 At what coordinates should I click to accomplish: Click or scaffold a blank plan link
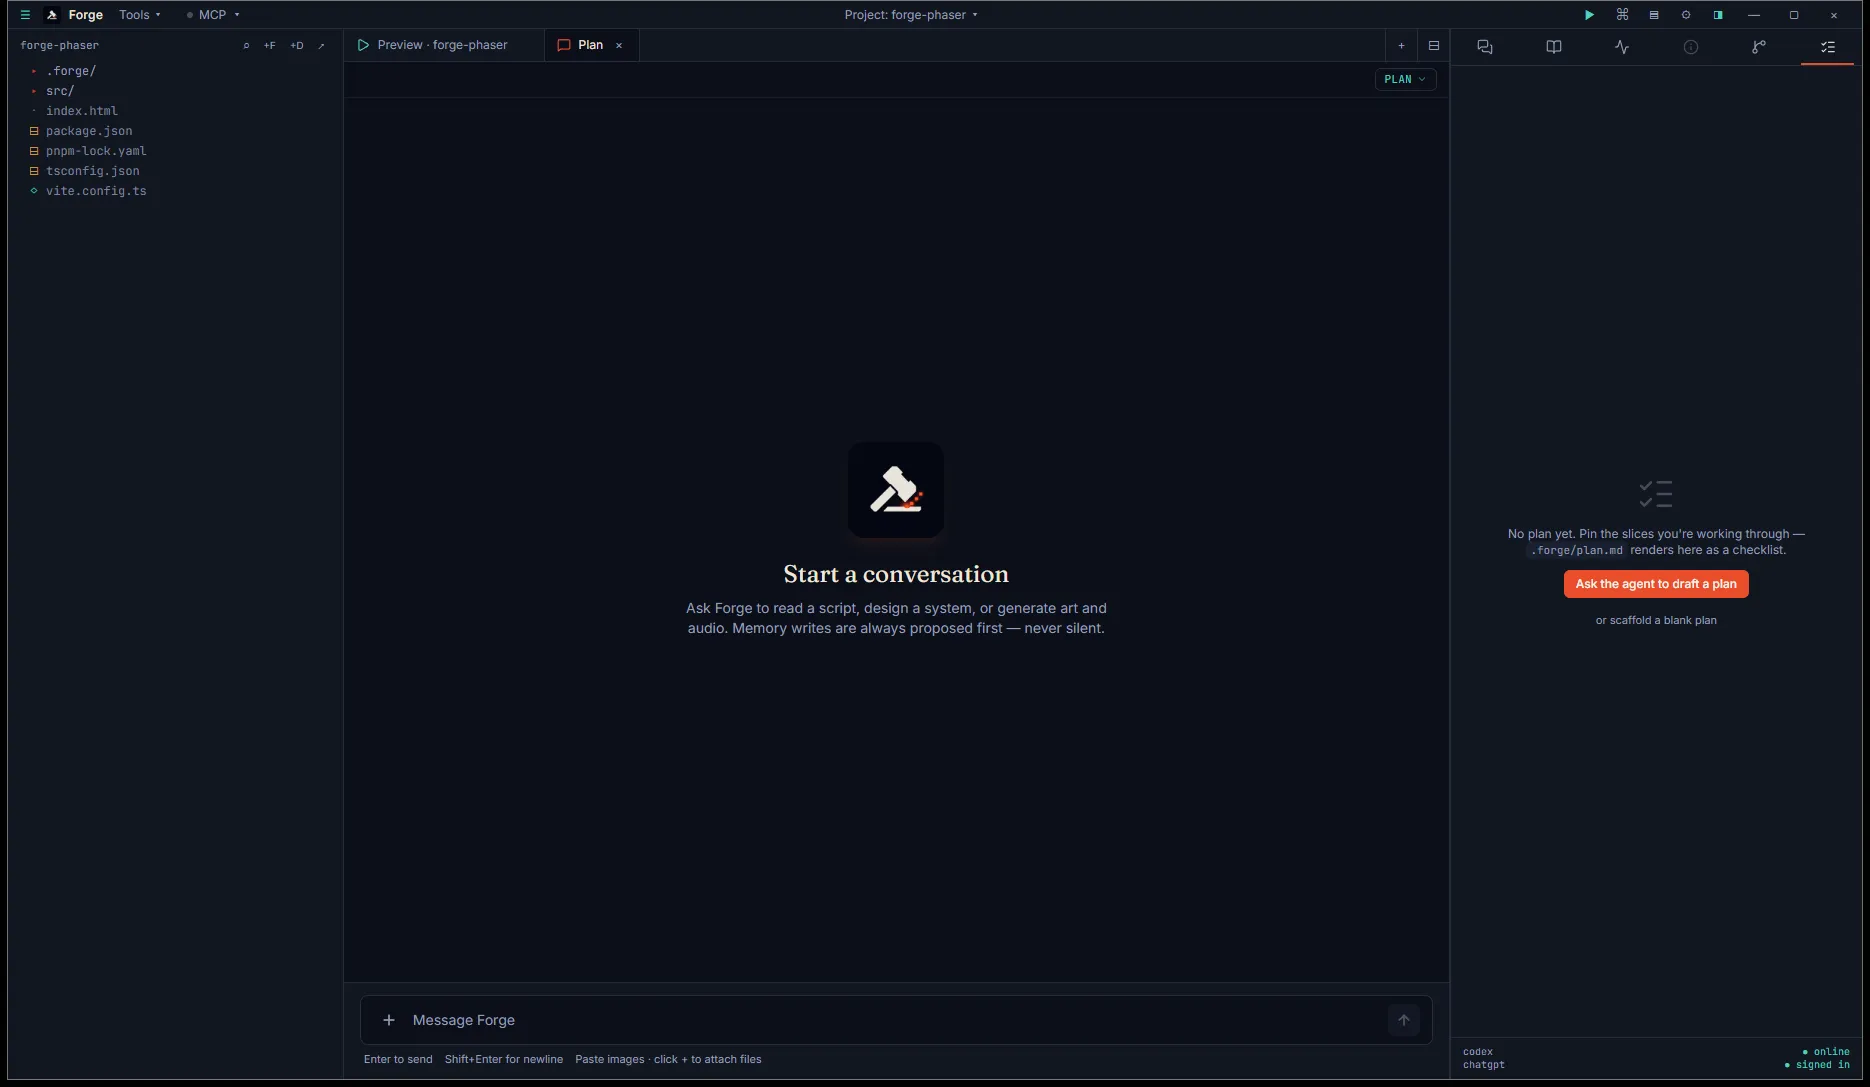pos(1656,620)
